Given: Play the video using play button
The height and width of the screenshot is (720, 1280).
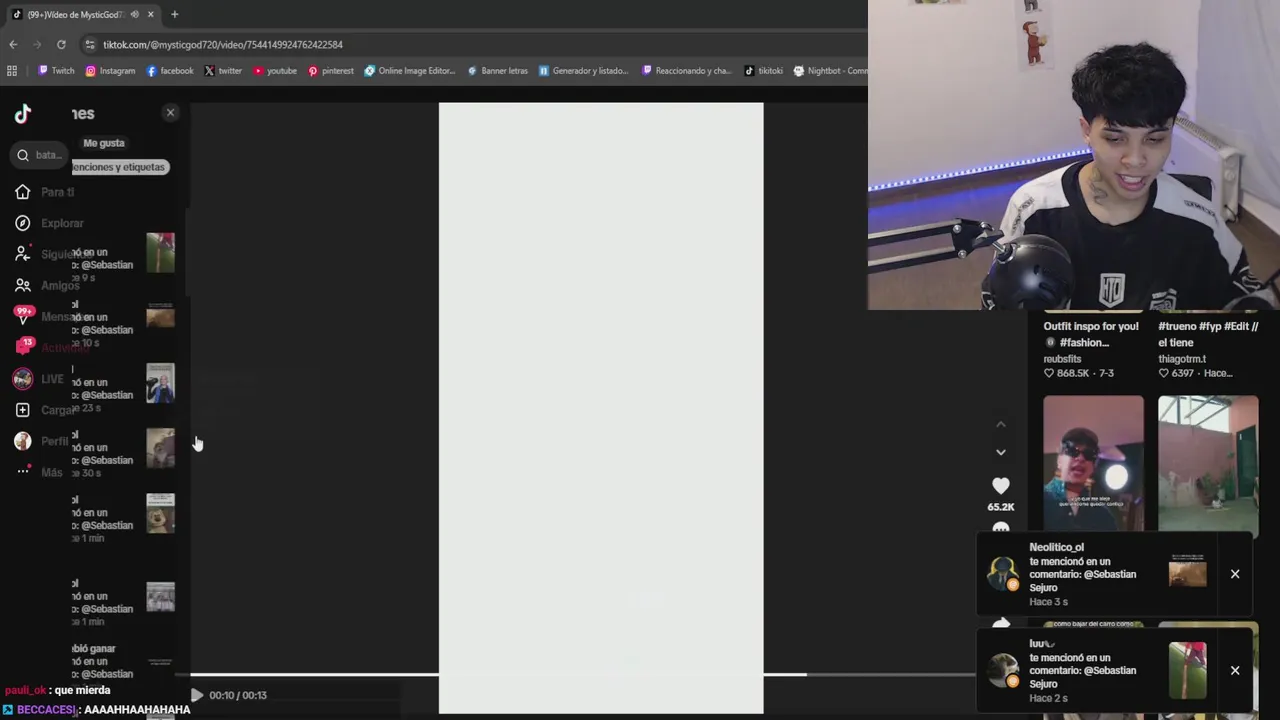Looking at the screenshot, I should pos(197,695).
